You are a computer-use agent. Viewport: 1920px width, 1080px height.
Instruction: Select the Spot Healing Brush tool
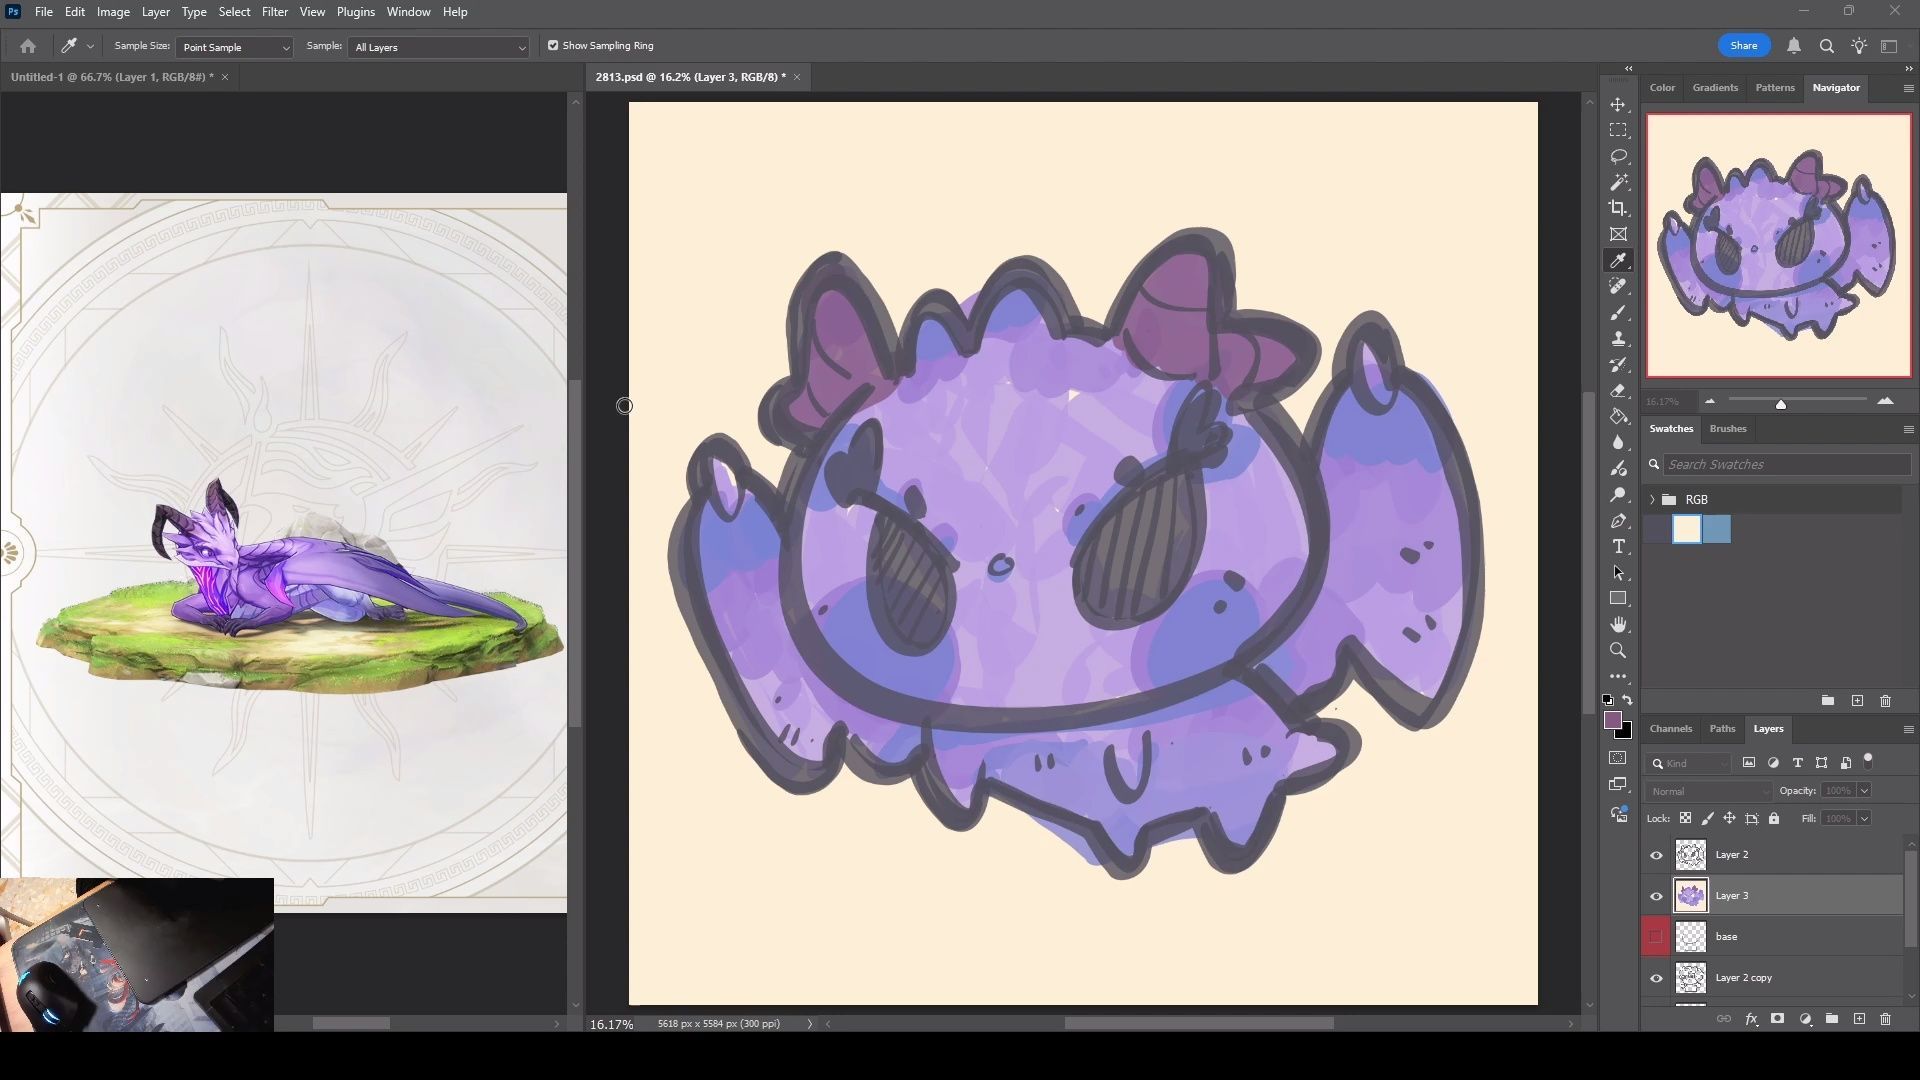click(x=1618, y=287)
